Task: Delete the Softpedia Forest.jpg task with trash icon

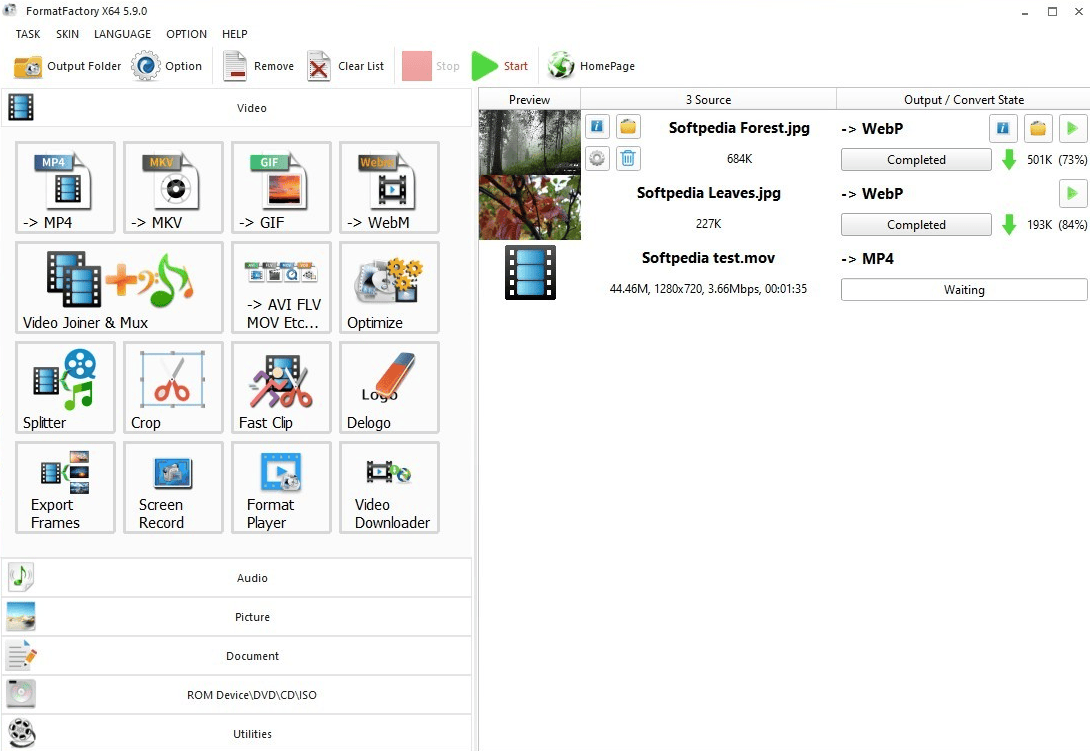Action: [628, 159]
